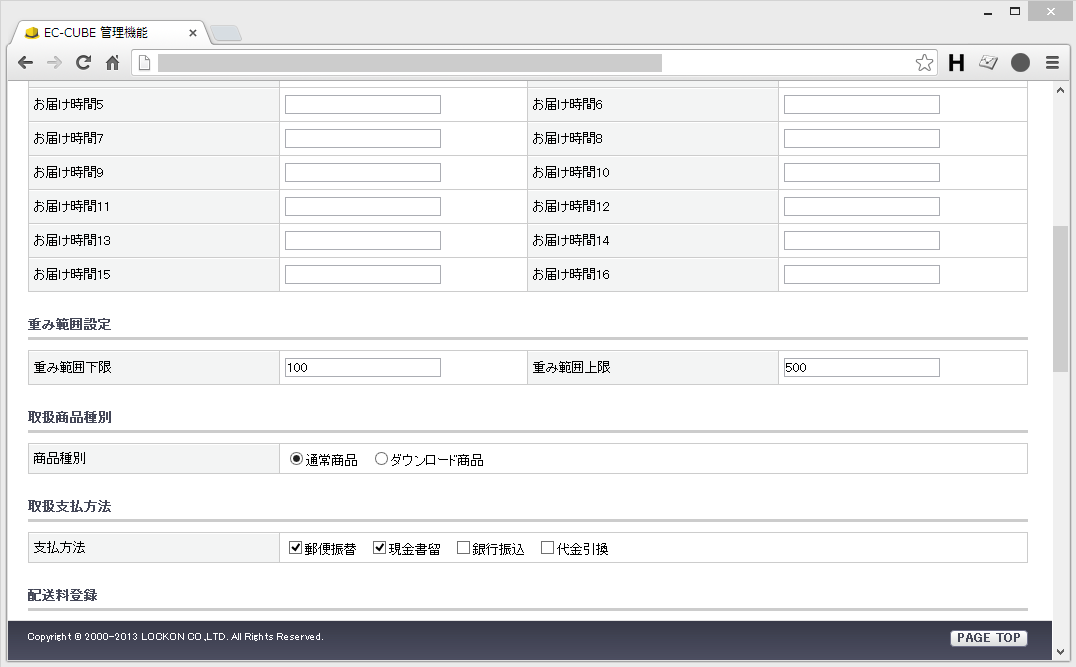Check 銀行振込 payment checkbox
The height and width of the screenshot is (667, 1076).
[463, 548]
